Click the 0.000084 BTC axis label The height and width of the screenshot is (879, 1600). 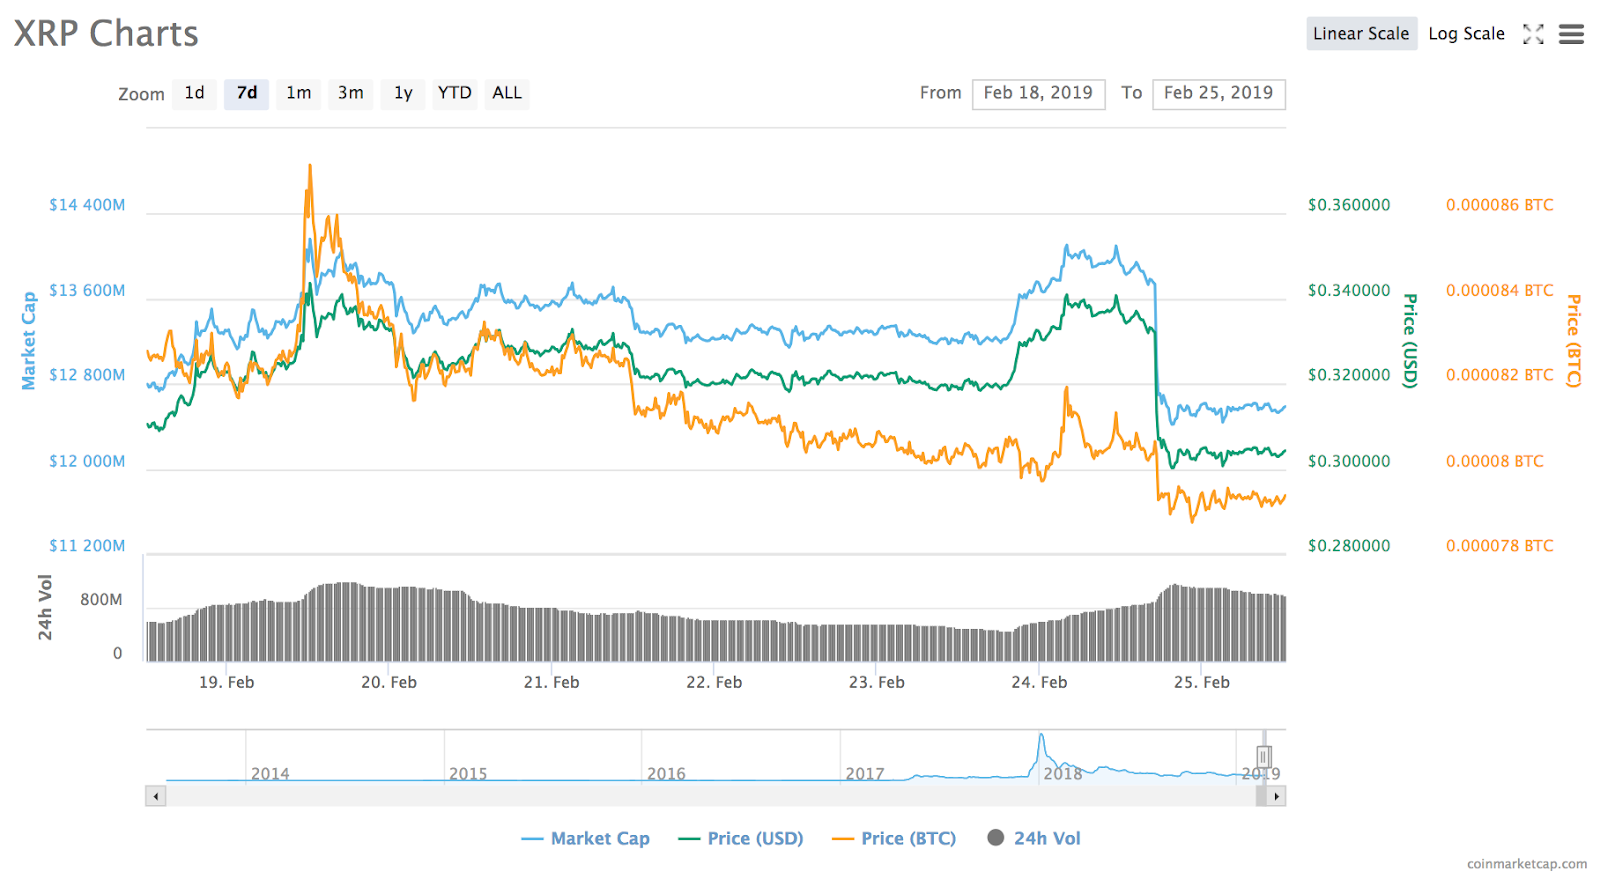coord(1500,290)
